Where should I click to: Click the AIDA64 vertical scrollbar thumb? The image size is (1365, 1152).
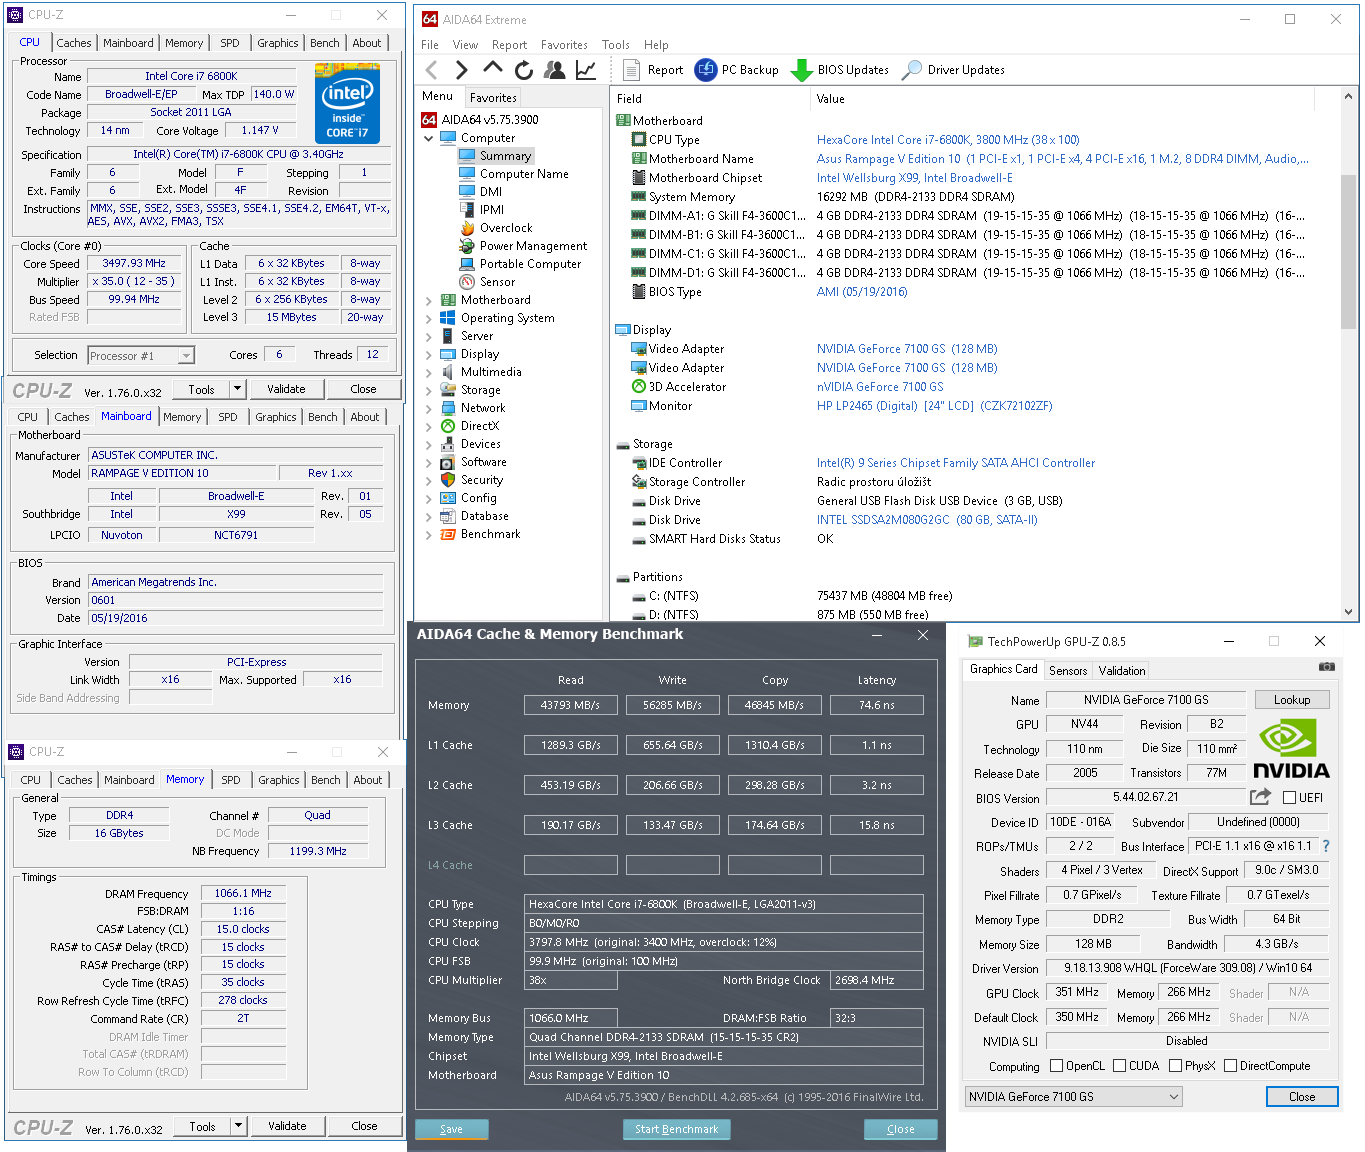pos(1348,252)
